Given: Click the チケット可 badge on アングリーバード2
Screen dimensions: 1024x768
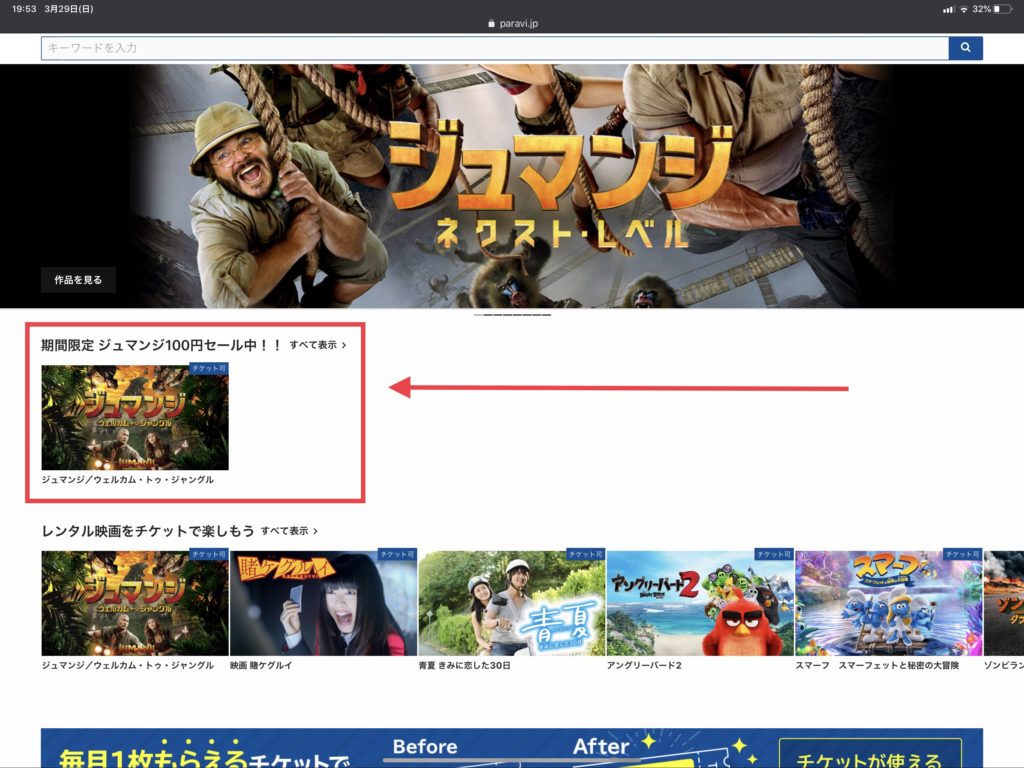Looking at the screenshot, I should pos(774,554).
